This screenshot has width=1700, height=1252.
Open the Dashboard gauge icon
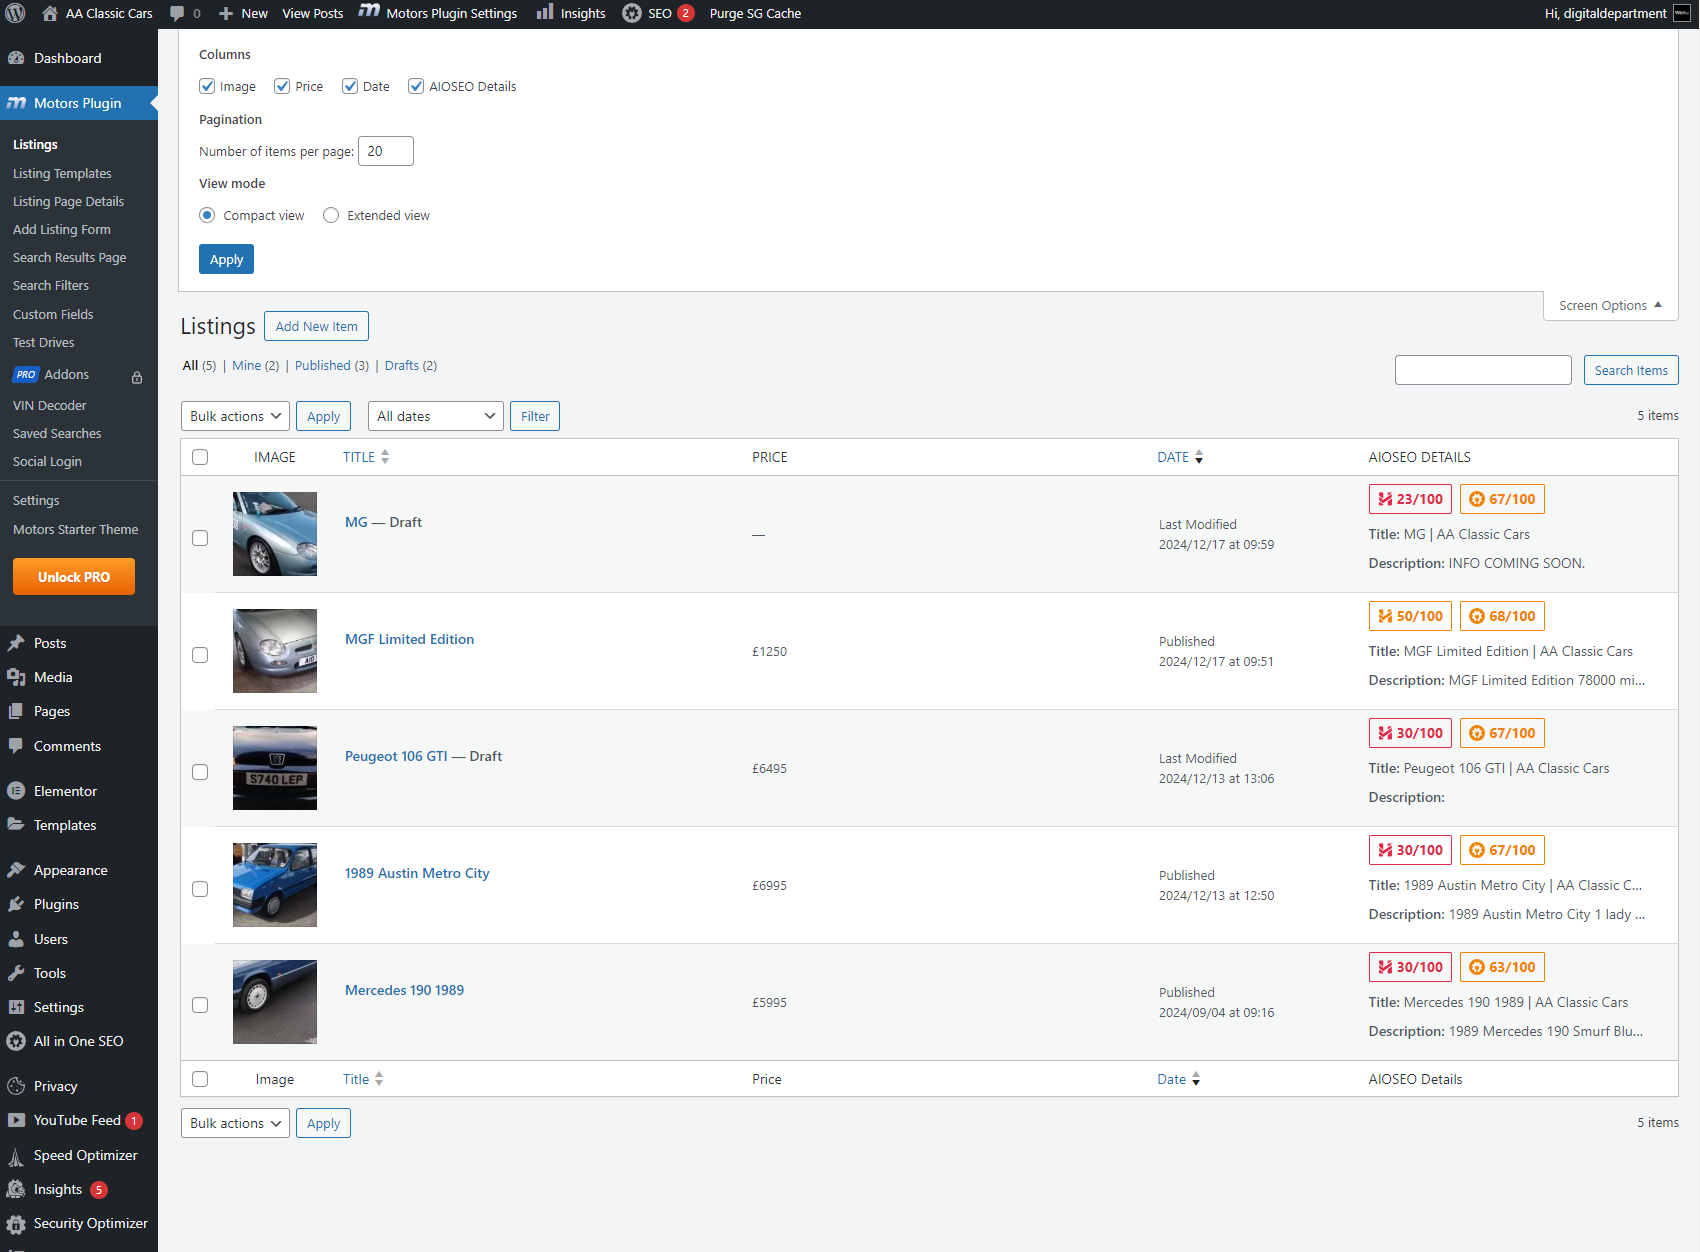[16, 58]
